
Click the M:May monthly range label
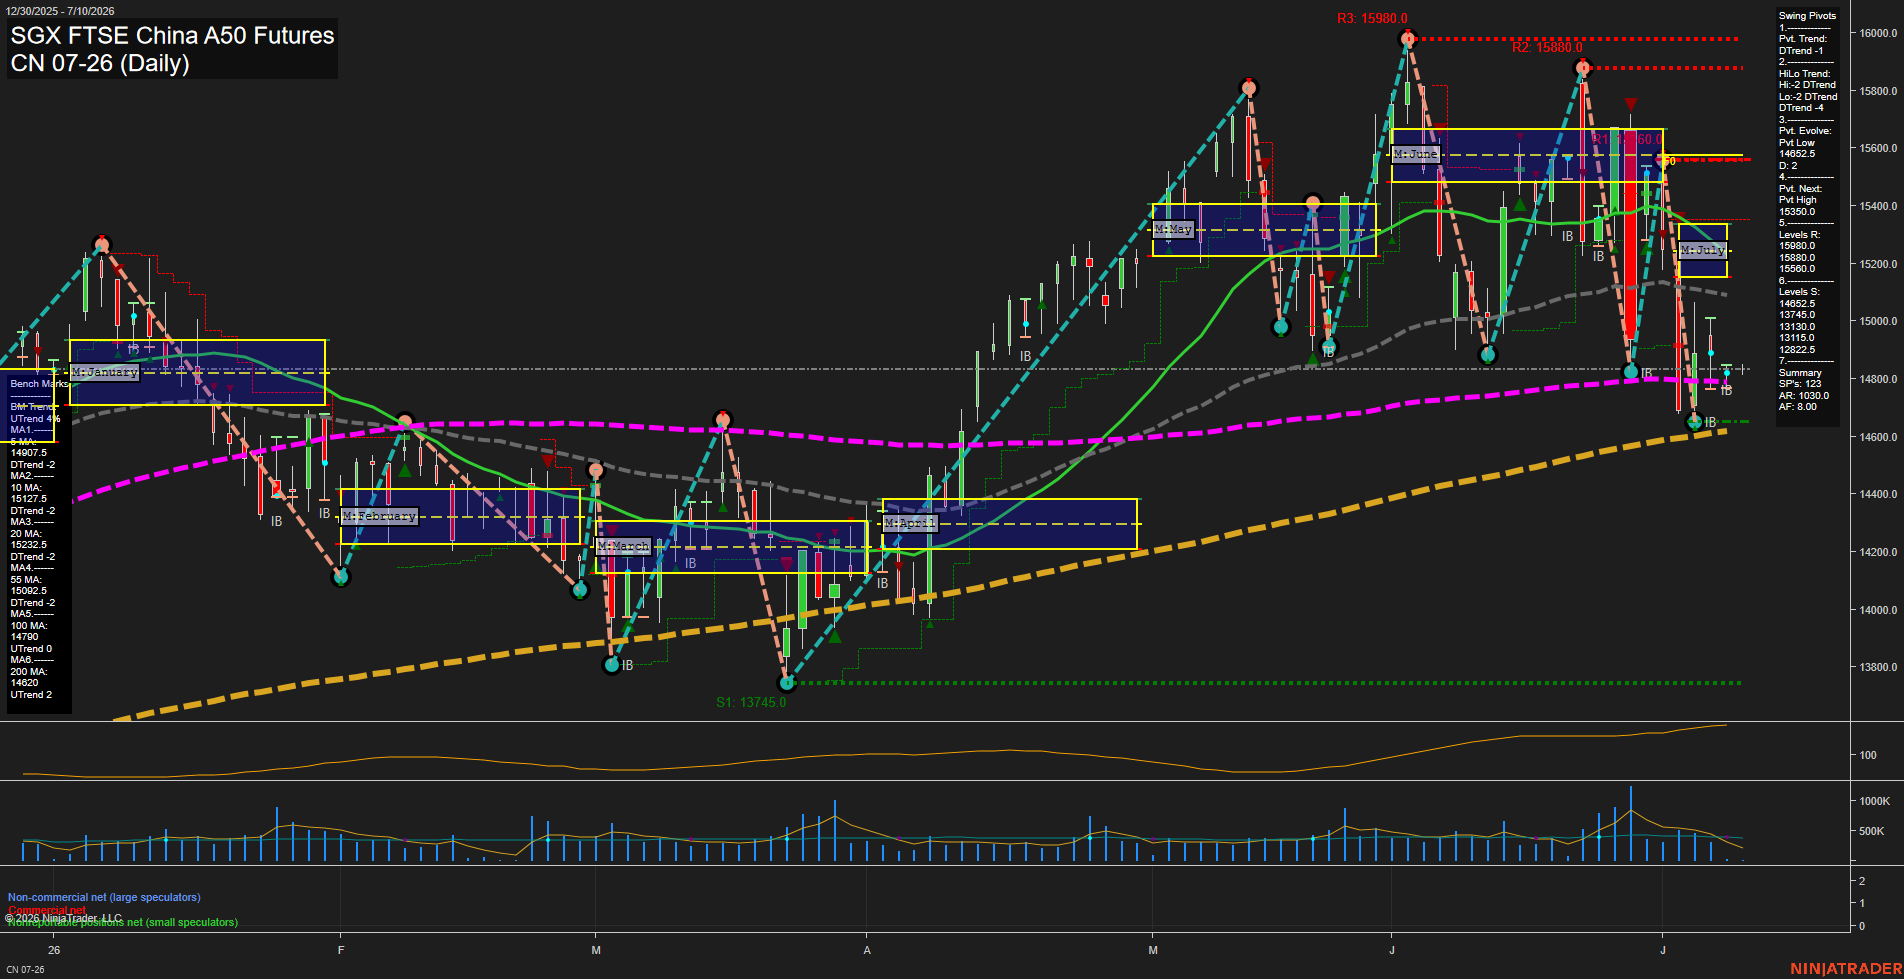click(x=1174, y=229)
